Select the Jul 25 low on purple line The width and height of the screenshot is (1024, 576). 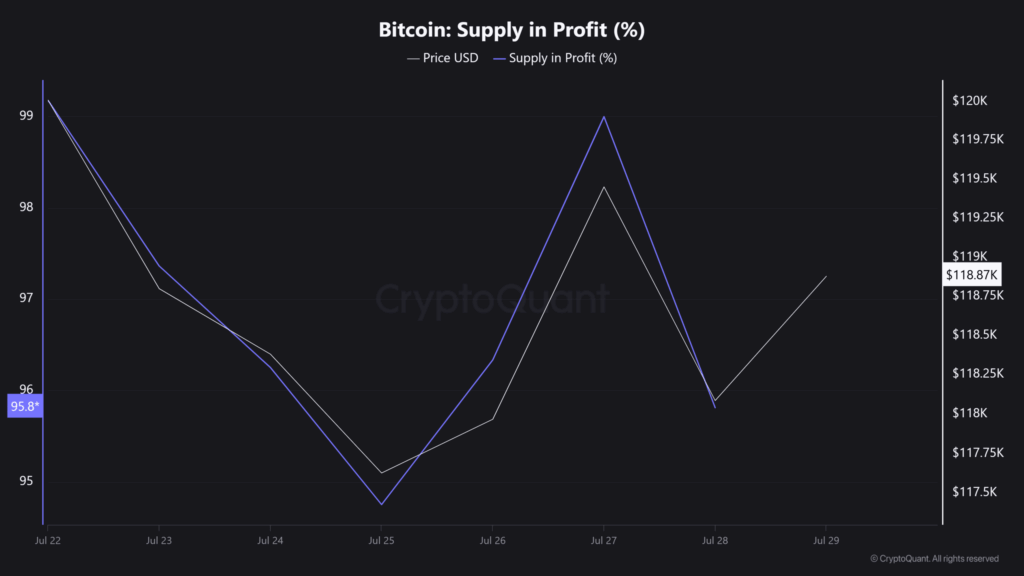[x=381, y=504]
